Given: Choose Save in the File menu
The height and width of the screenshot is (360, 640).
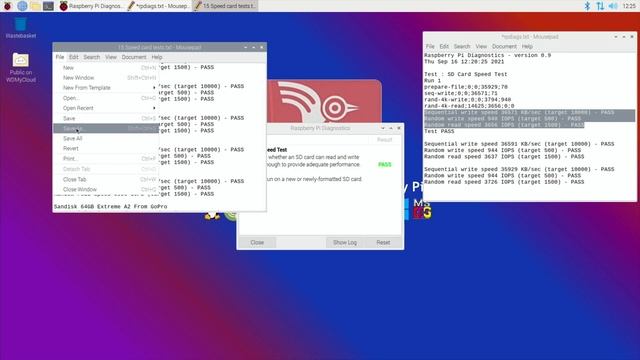Looking at the screenshot, I should [106, 118].
